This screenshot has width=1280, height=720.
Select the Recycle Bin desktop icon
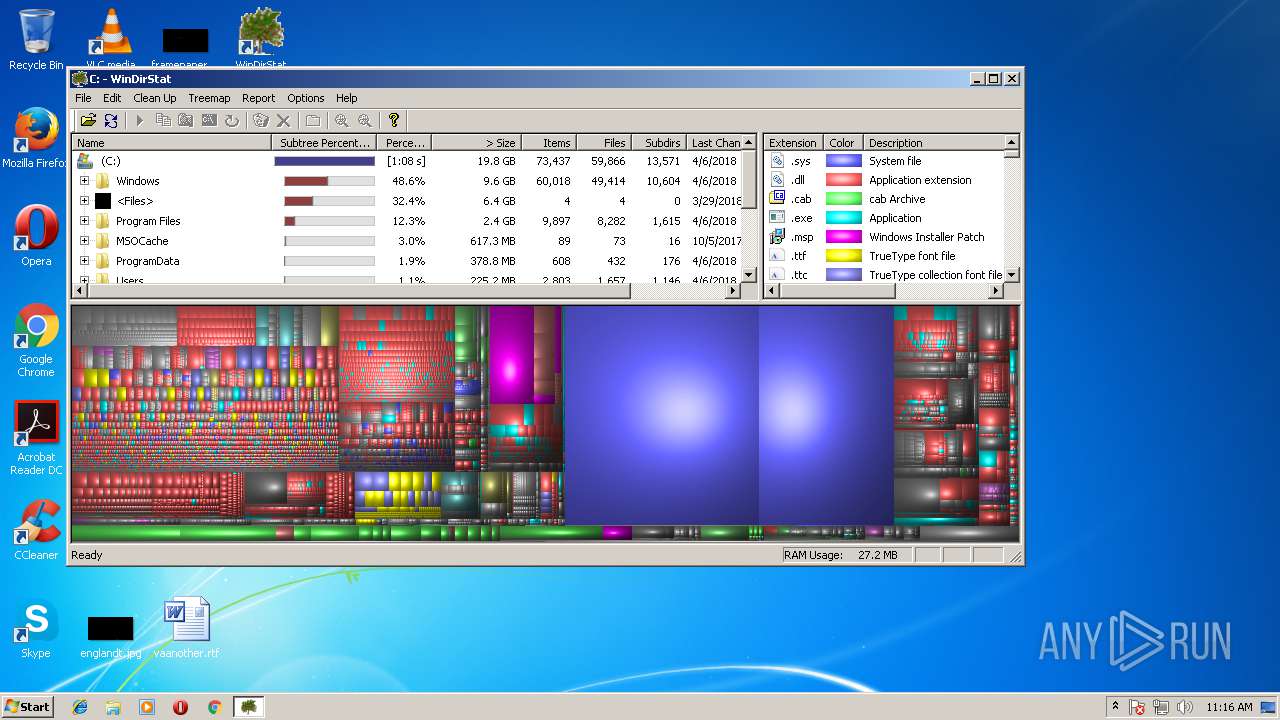36,40
